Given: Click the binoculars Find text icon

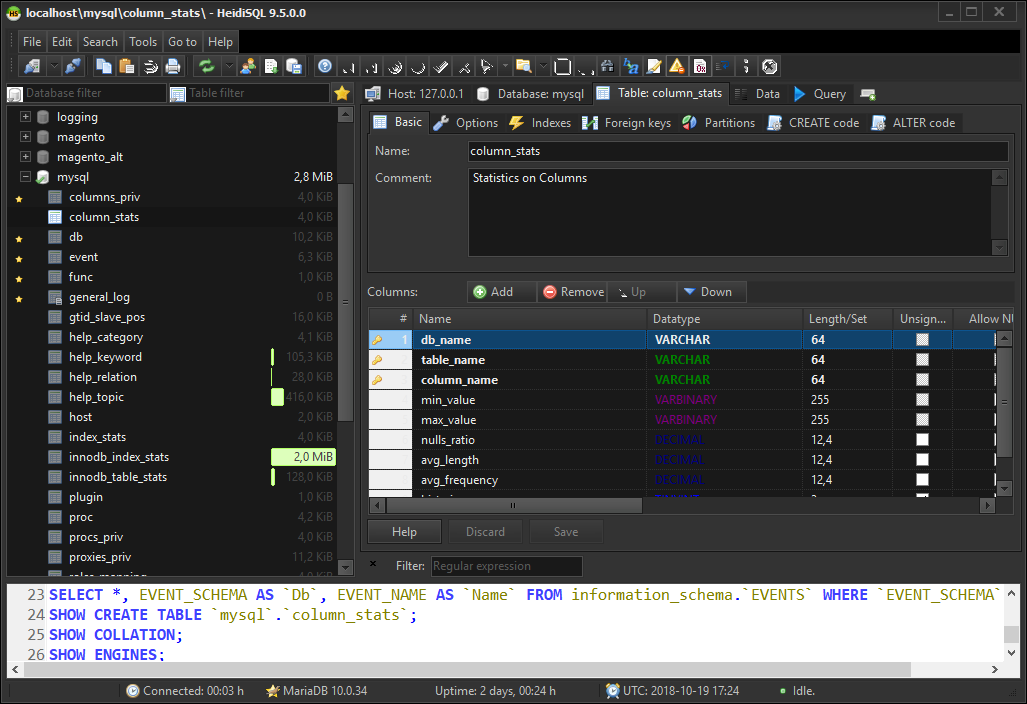Looking at the screenshot, I should [x=607, y=66].
